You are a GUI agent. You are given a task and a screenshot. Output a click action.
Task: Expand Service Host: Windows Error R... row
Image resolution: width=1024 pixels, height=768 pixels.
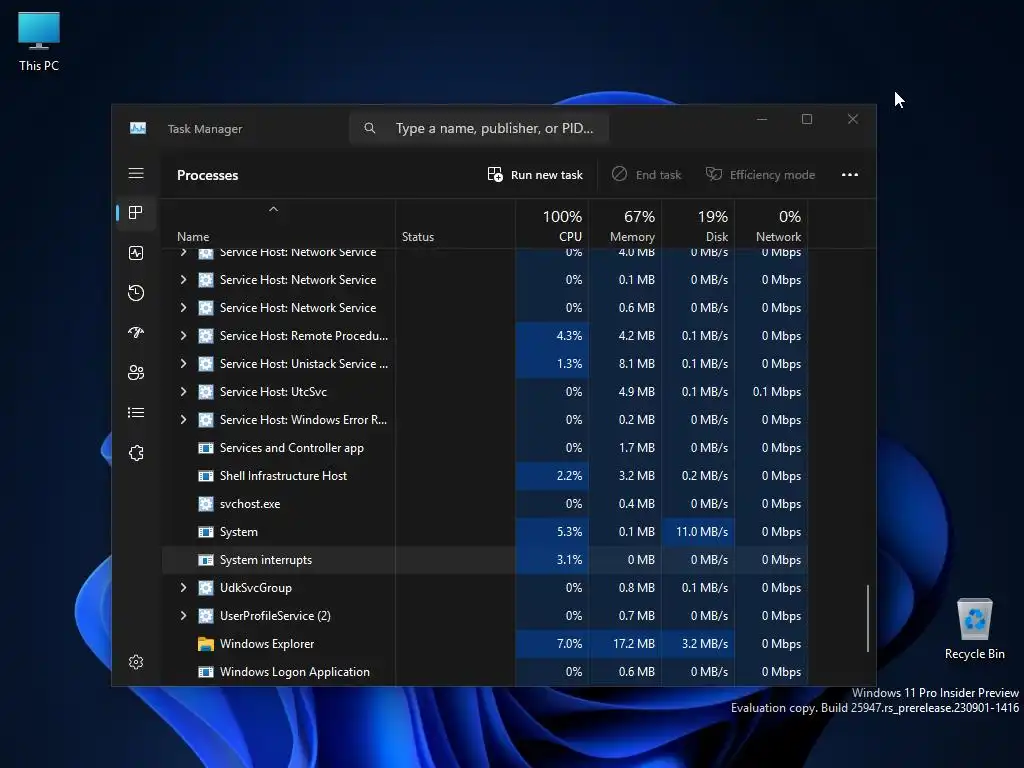(184, 420)
